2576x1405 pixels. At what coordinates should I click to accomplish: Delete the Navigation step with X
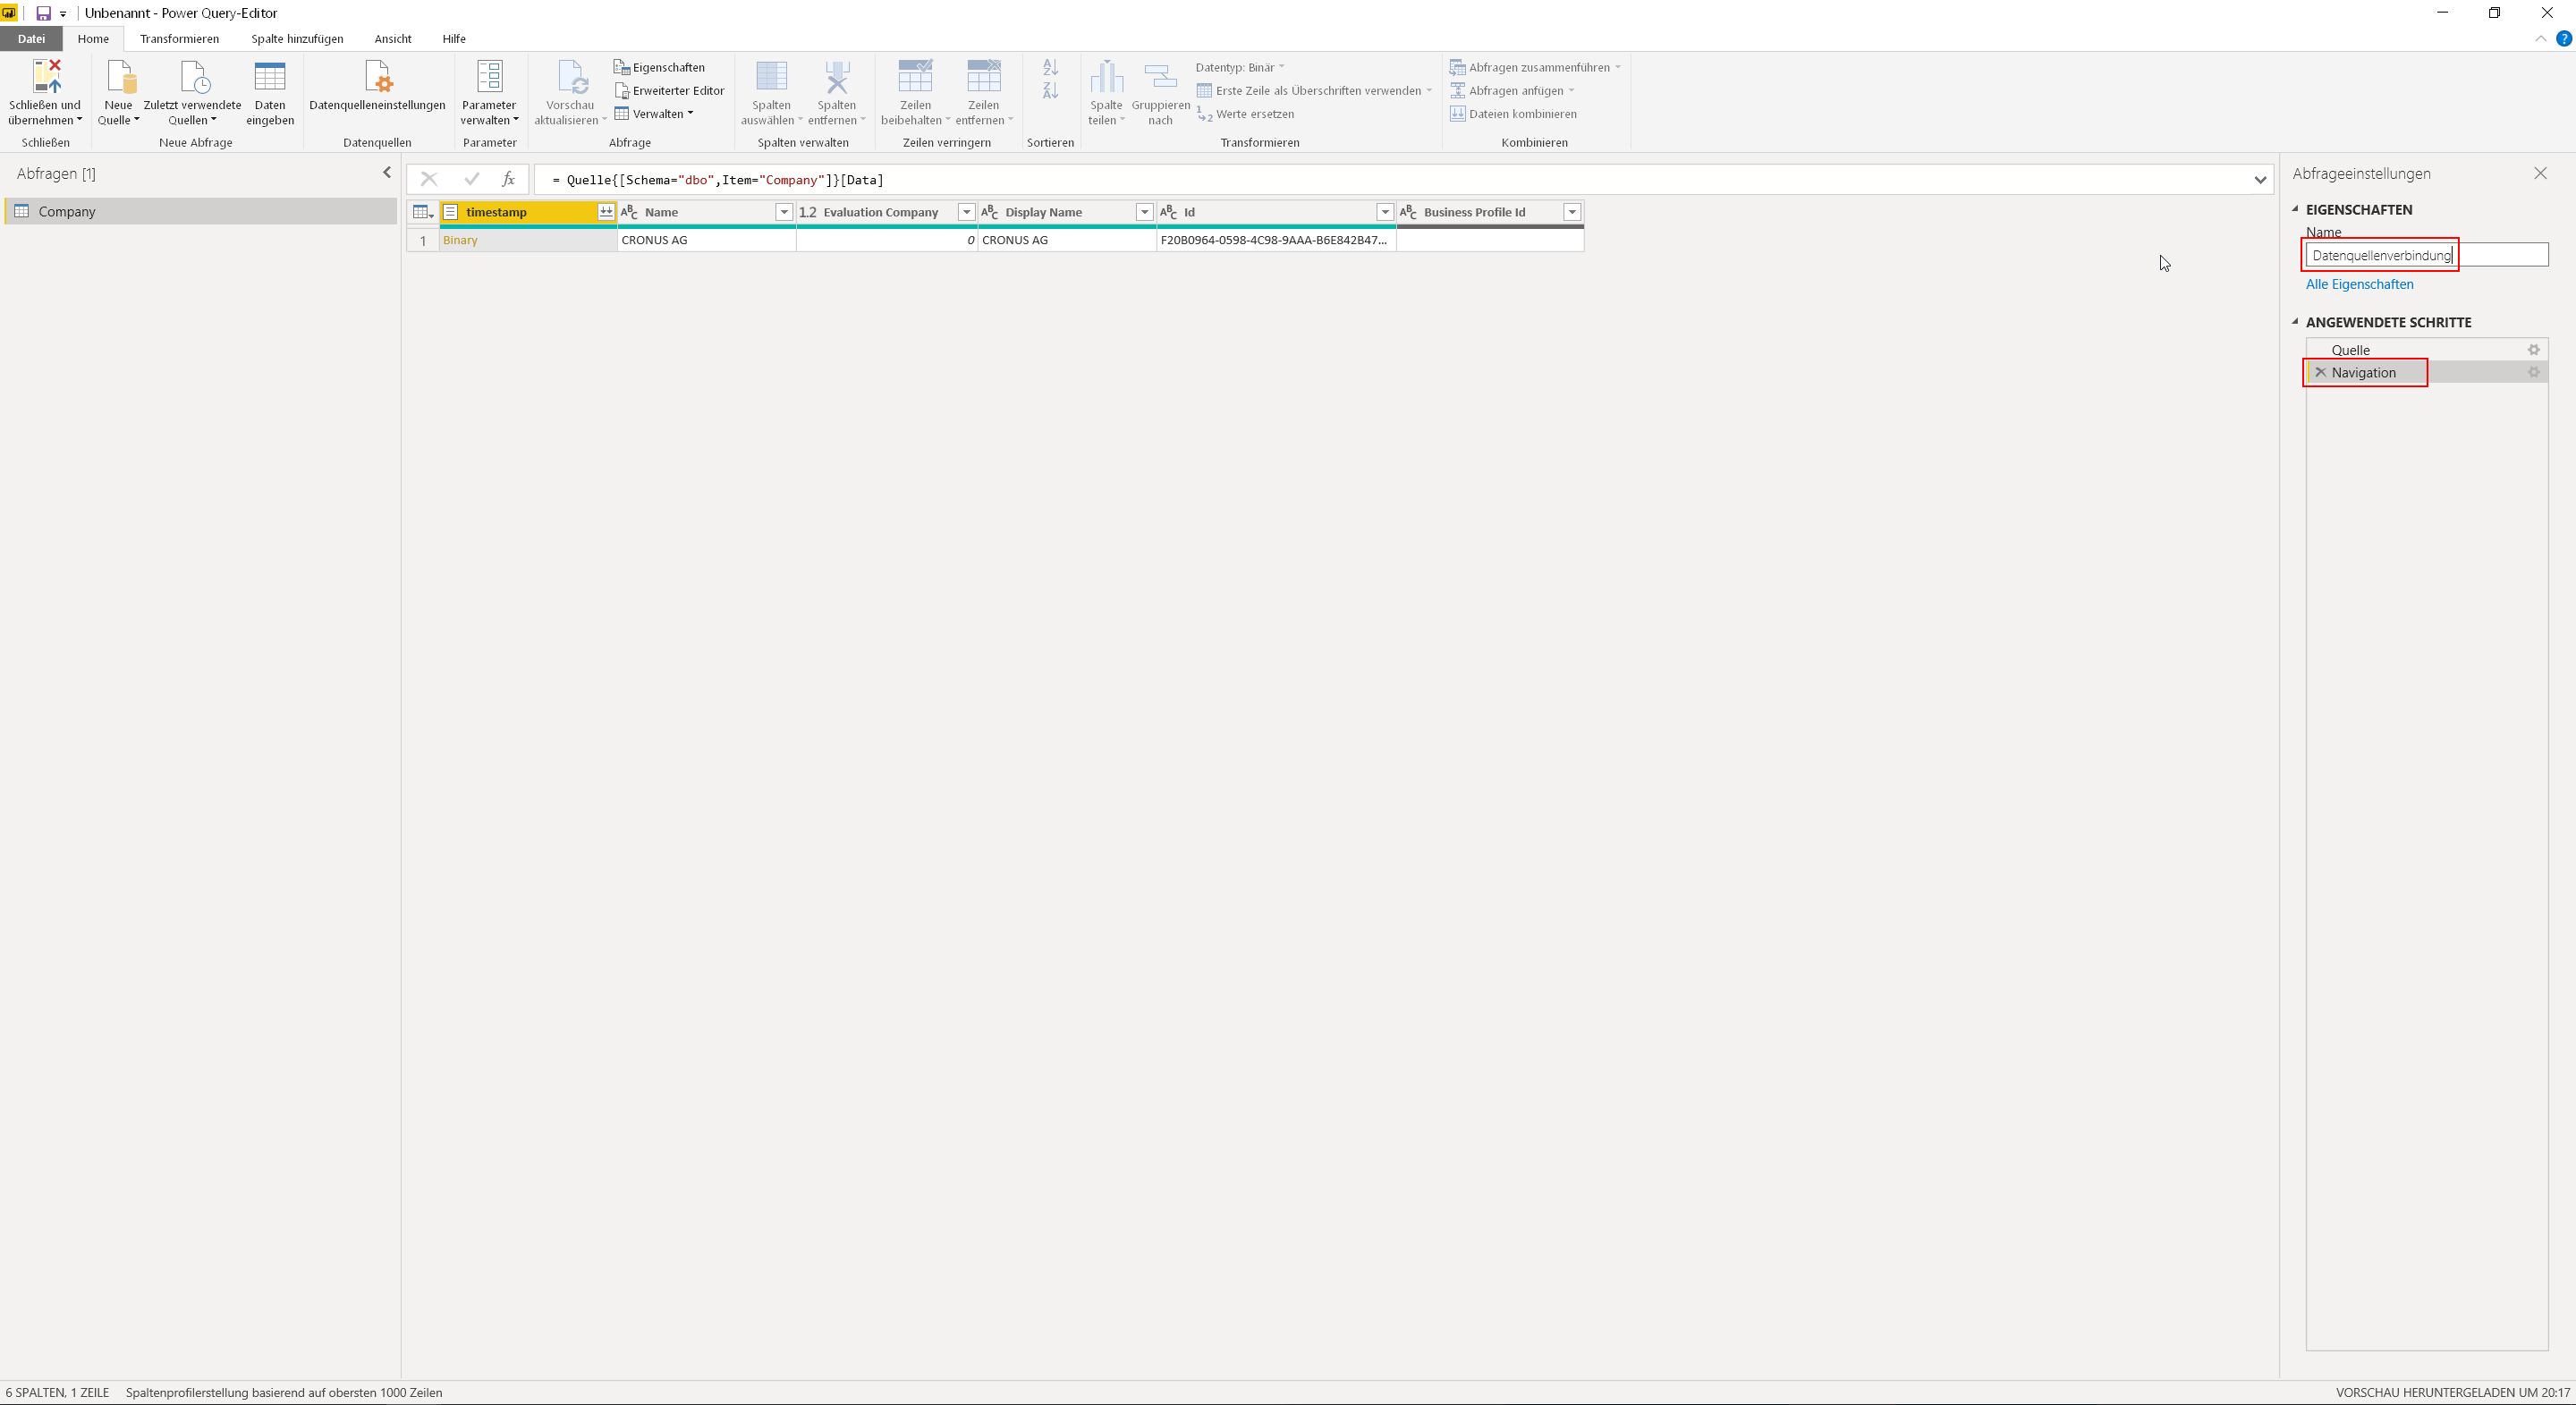[x=2321, y=373]
